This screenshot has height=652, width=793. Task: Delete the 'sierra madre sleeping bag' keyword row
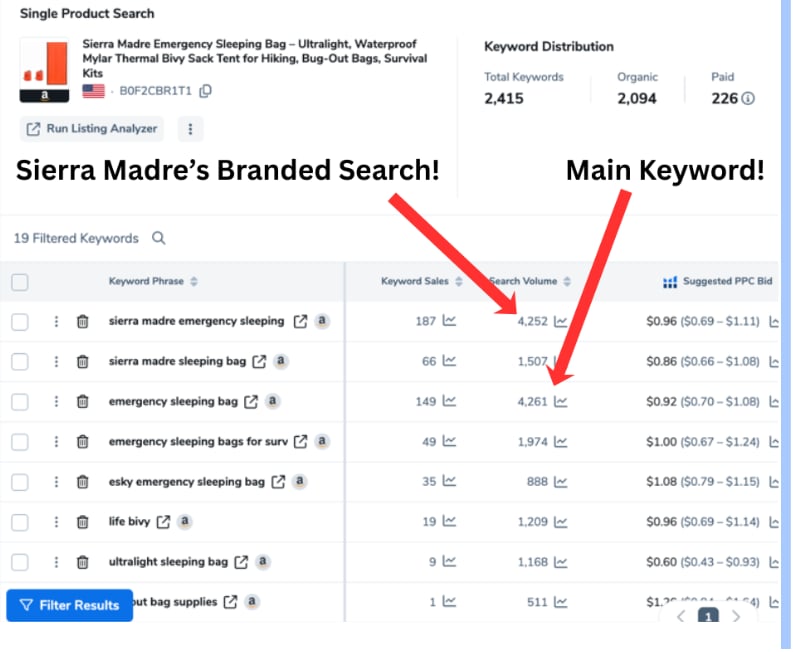(x=83, y=362)
